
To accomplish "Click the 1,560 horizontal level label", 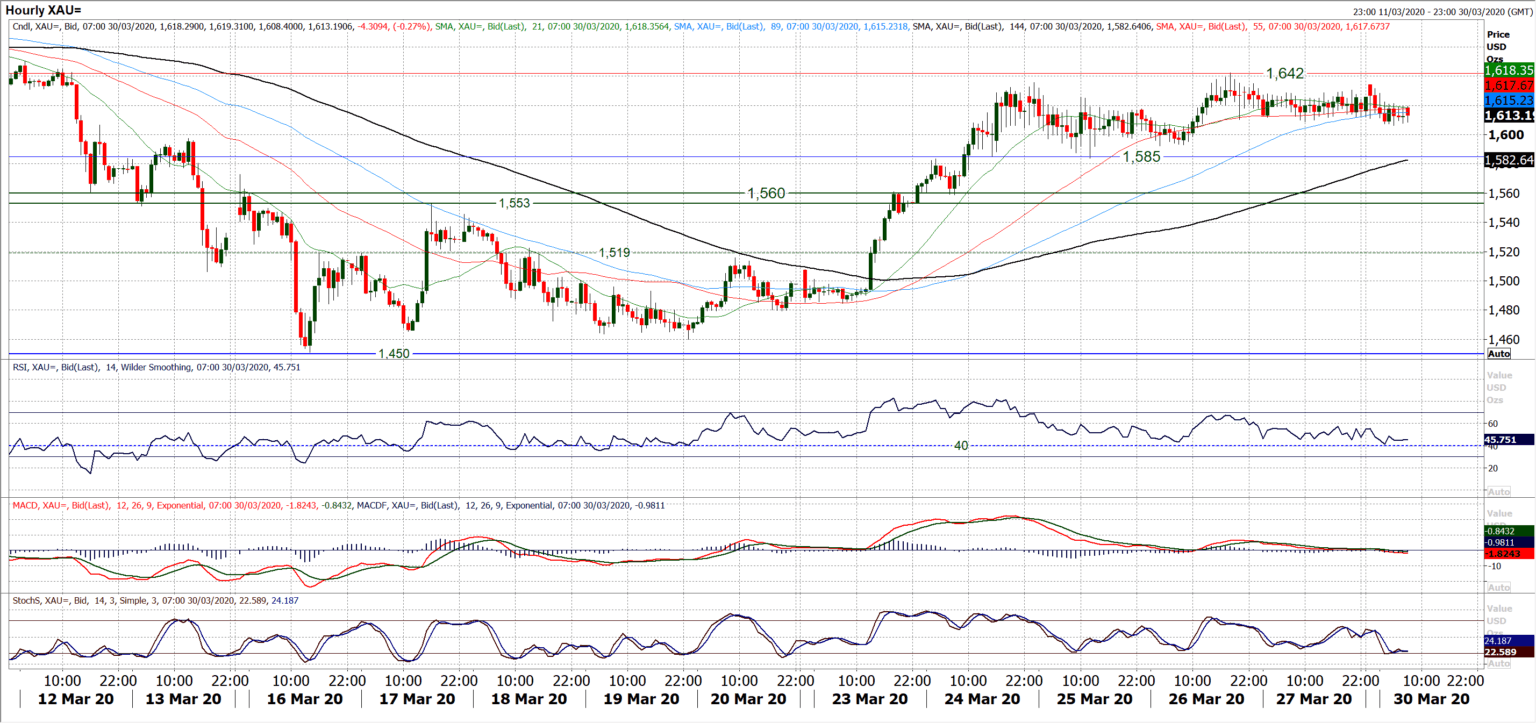I will tap(766, 192).
